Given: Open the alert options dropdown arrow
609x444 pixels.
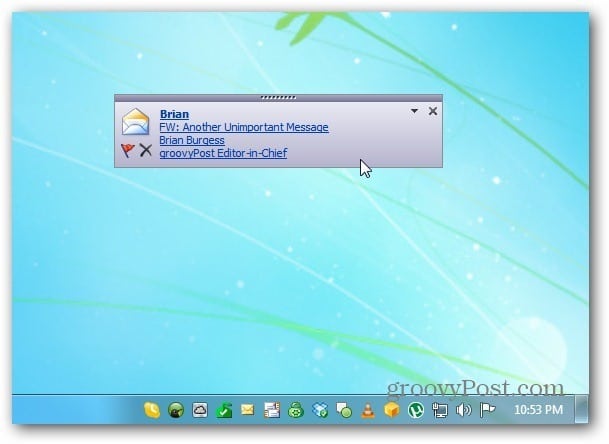Looking at the screenshot, I should pos(414,111).
